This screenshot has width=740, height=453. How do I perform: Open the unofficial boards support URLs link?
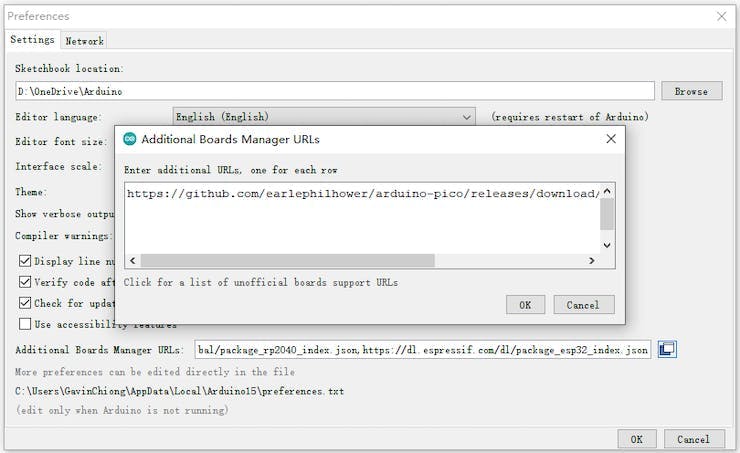261,282
